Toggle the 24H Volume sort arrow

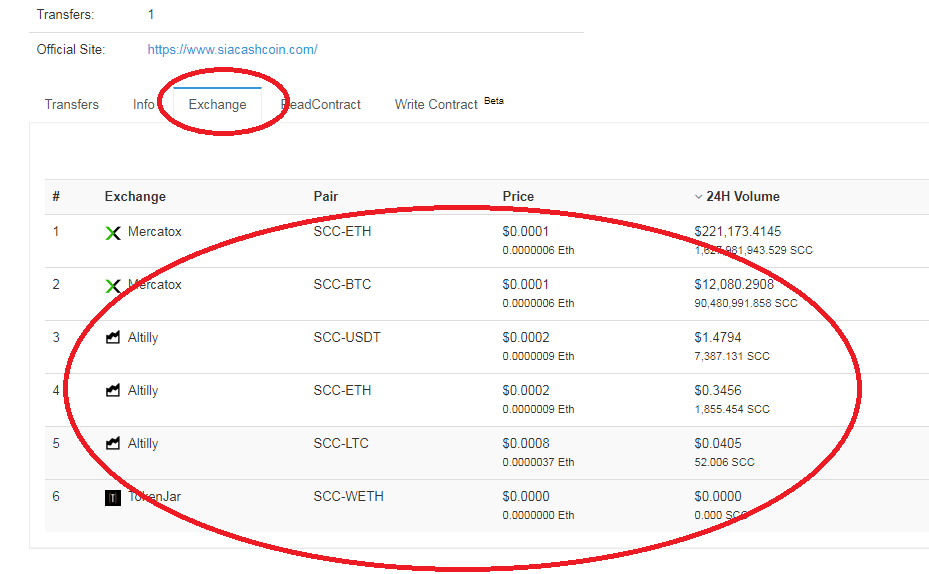tap(699, 197)
